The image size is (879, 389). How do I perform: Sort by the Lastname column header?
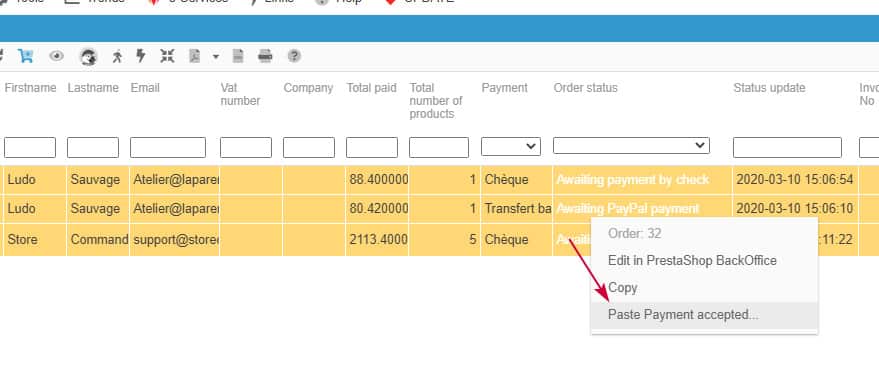[93, 88]
